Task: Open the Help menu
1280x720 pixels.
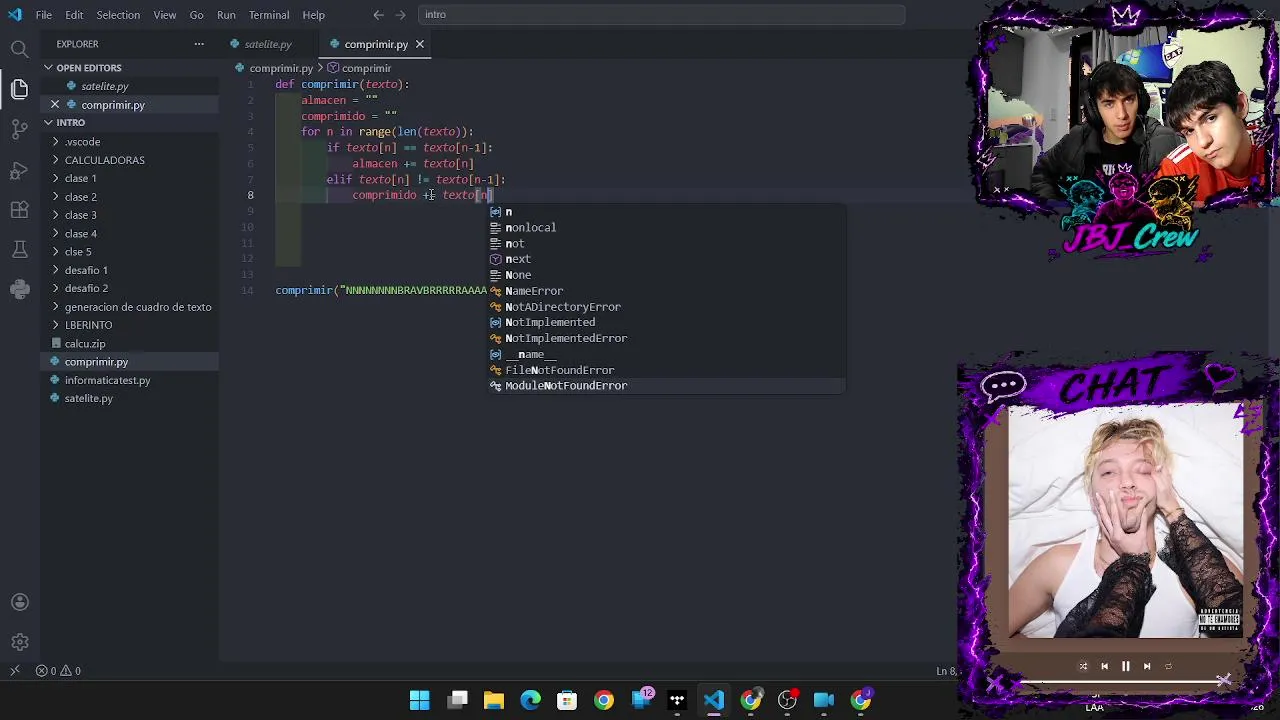Action: 314,15
